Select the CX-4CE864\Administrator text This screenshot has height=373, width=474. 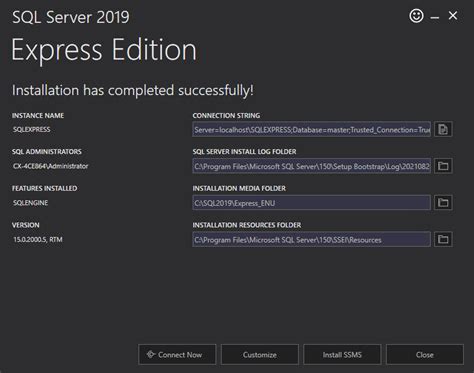pyautogui.click(x=50, y=166)
